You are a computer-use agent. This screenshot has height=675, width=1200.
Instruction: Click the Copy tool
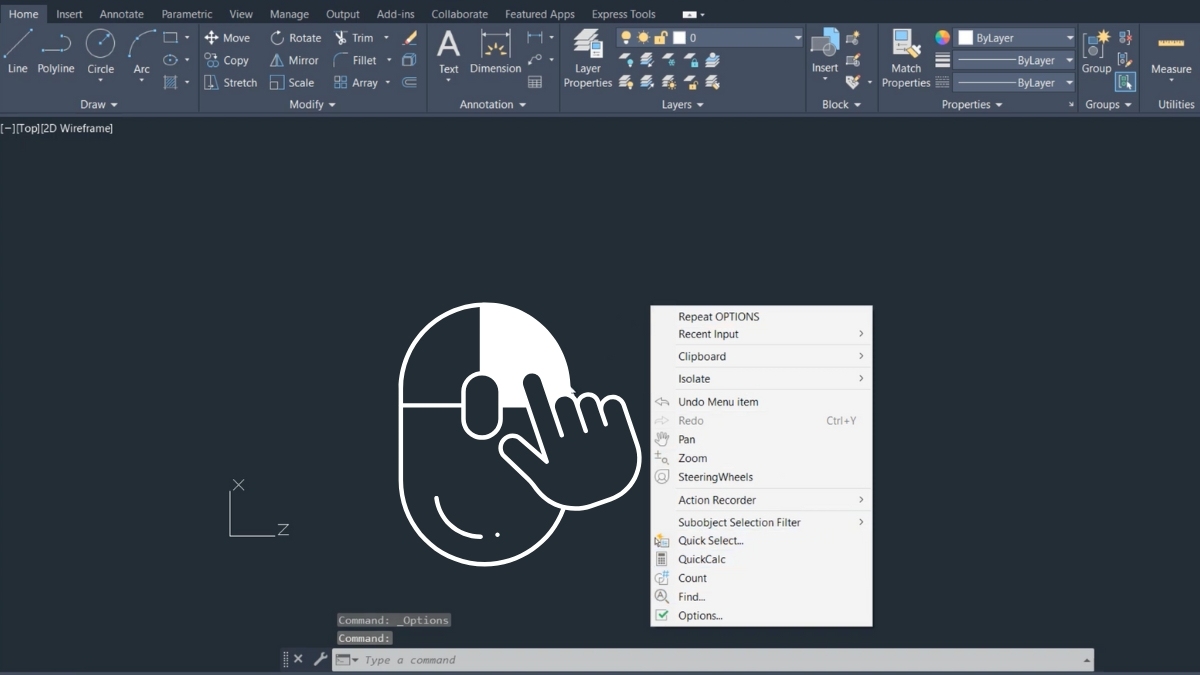(226, 60)
